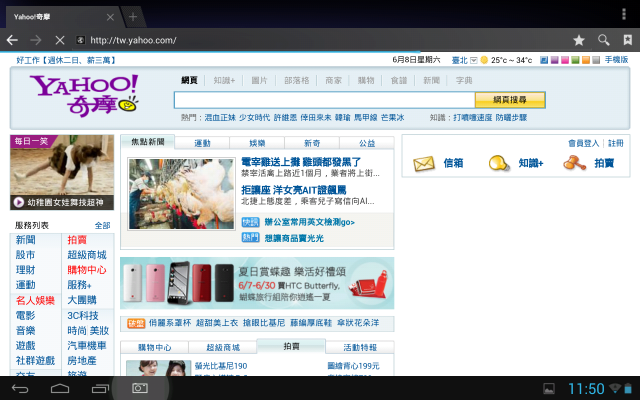This screenshot has height=400, width=640.
Task: Open Android recent apps button
Action: click(x=100, y=389)
